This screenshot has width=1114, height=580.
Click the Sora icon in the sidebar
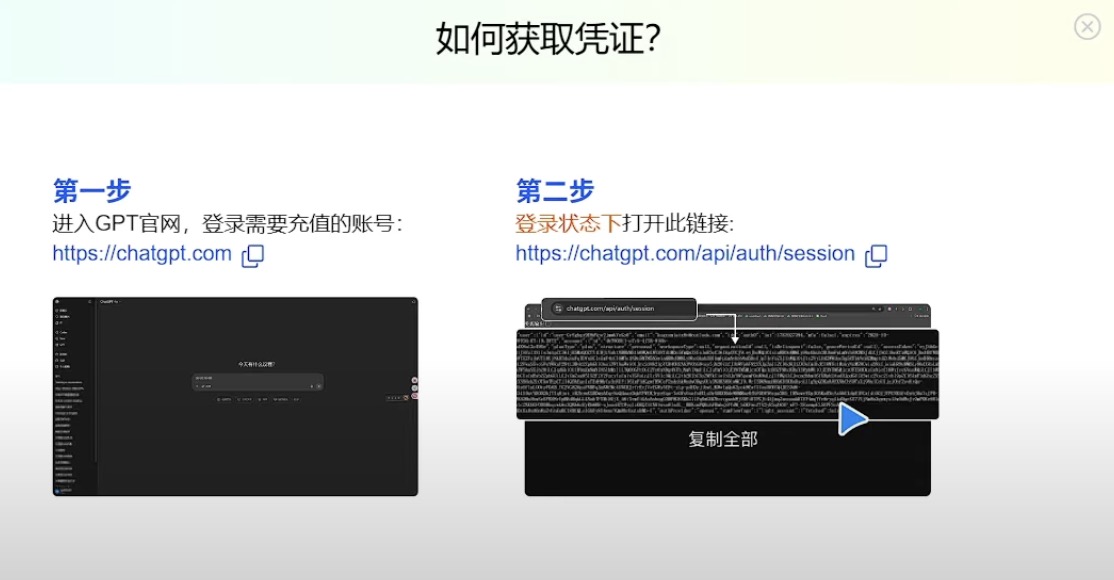55,340
